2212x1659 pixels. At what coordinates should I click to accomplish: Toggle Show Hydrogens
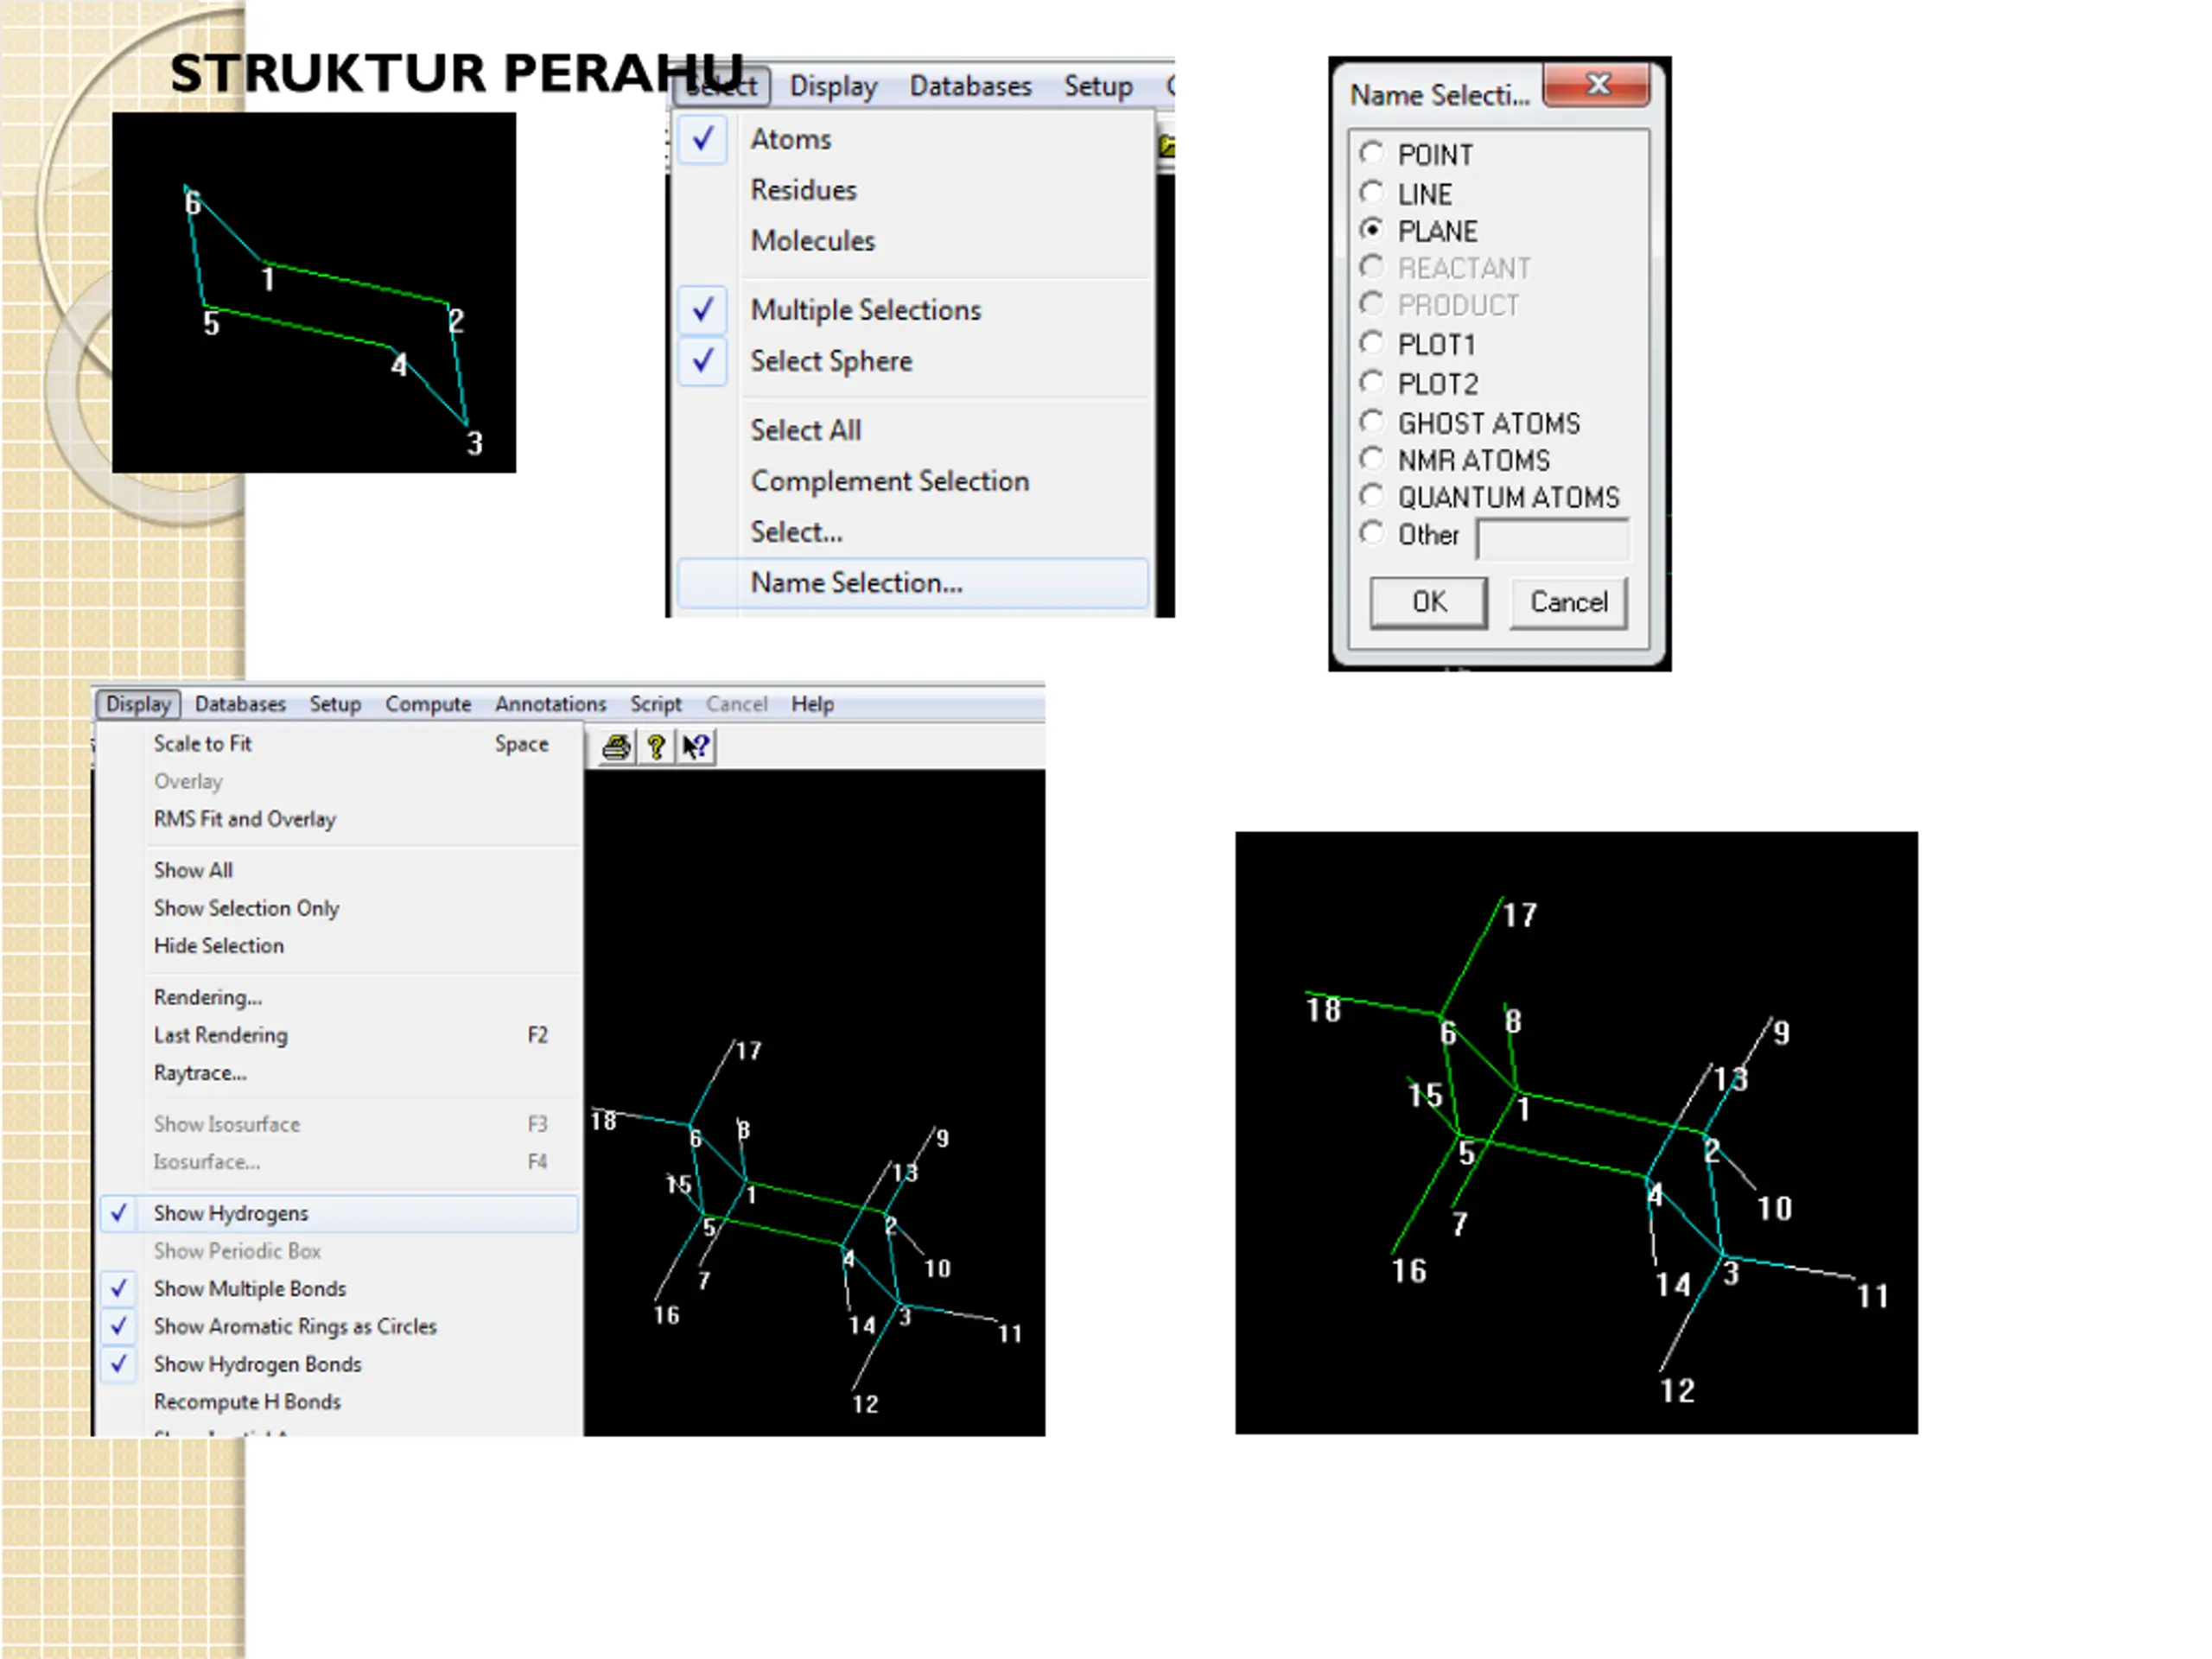(338, 1213)
